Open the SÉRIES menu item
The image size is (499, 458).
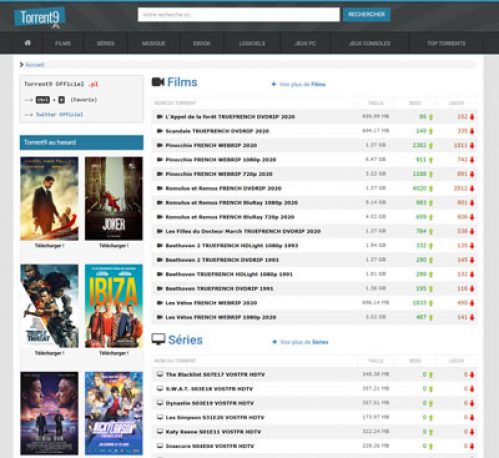105,43
